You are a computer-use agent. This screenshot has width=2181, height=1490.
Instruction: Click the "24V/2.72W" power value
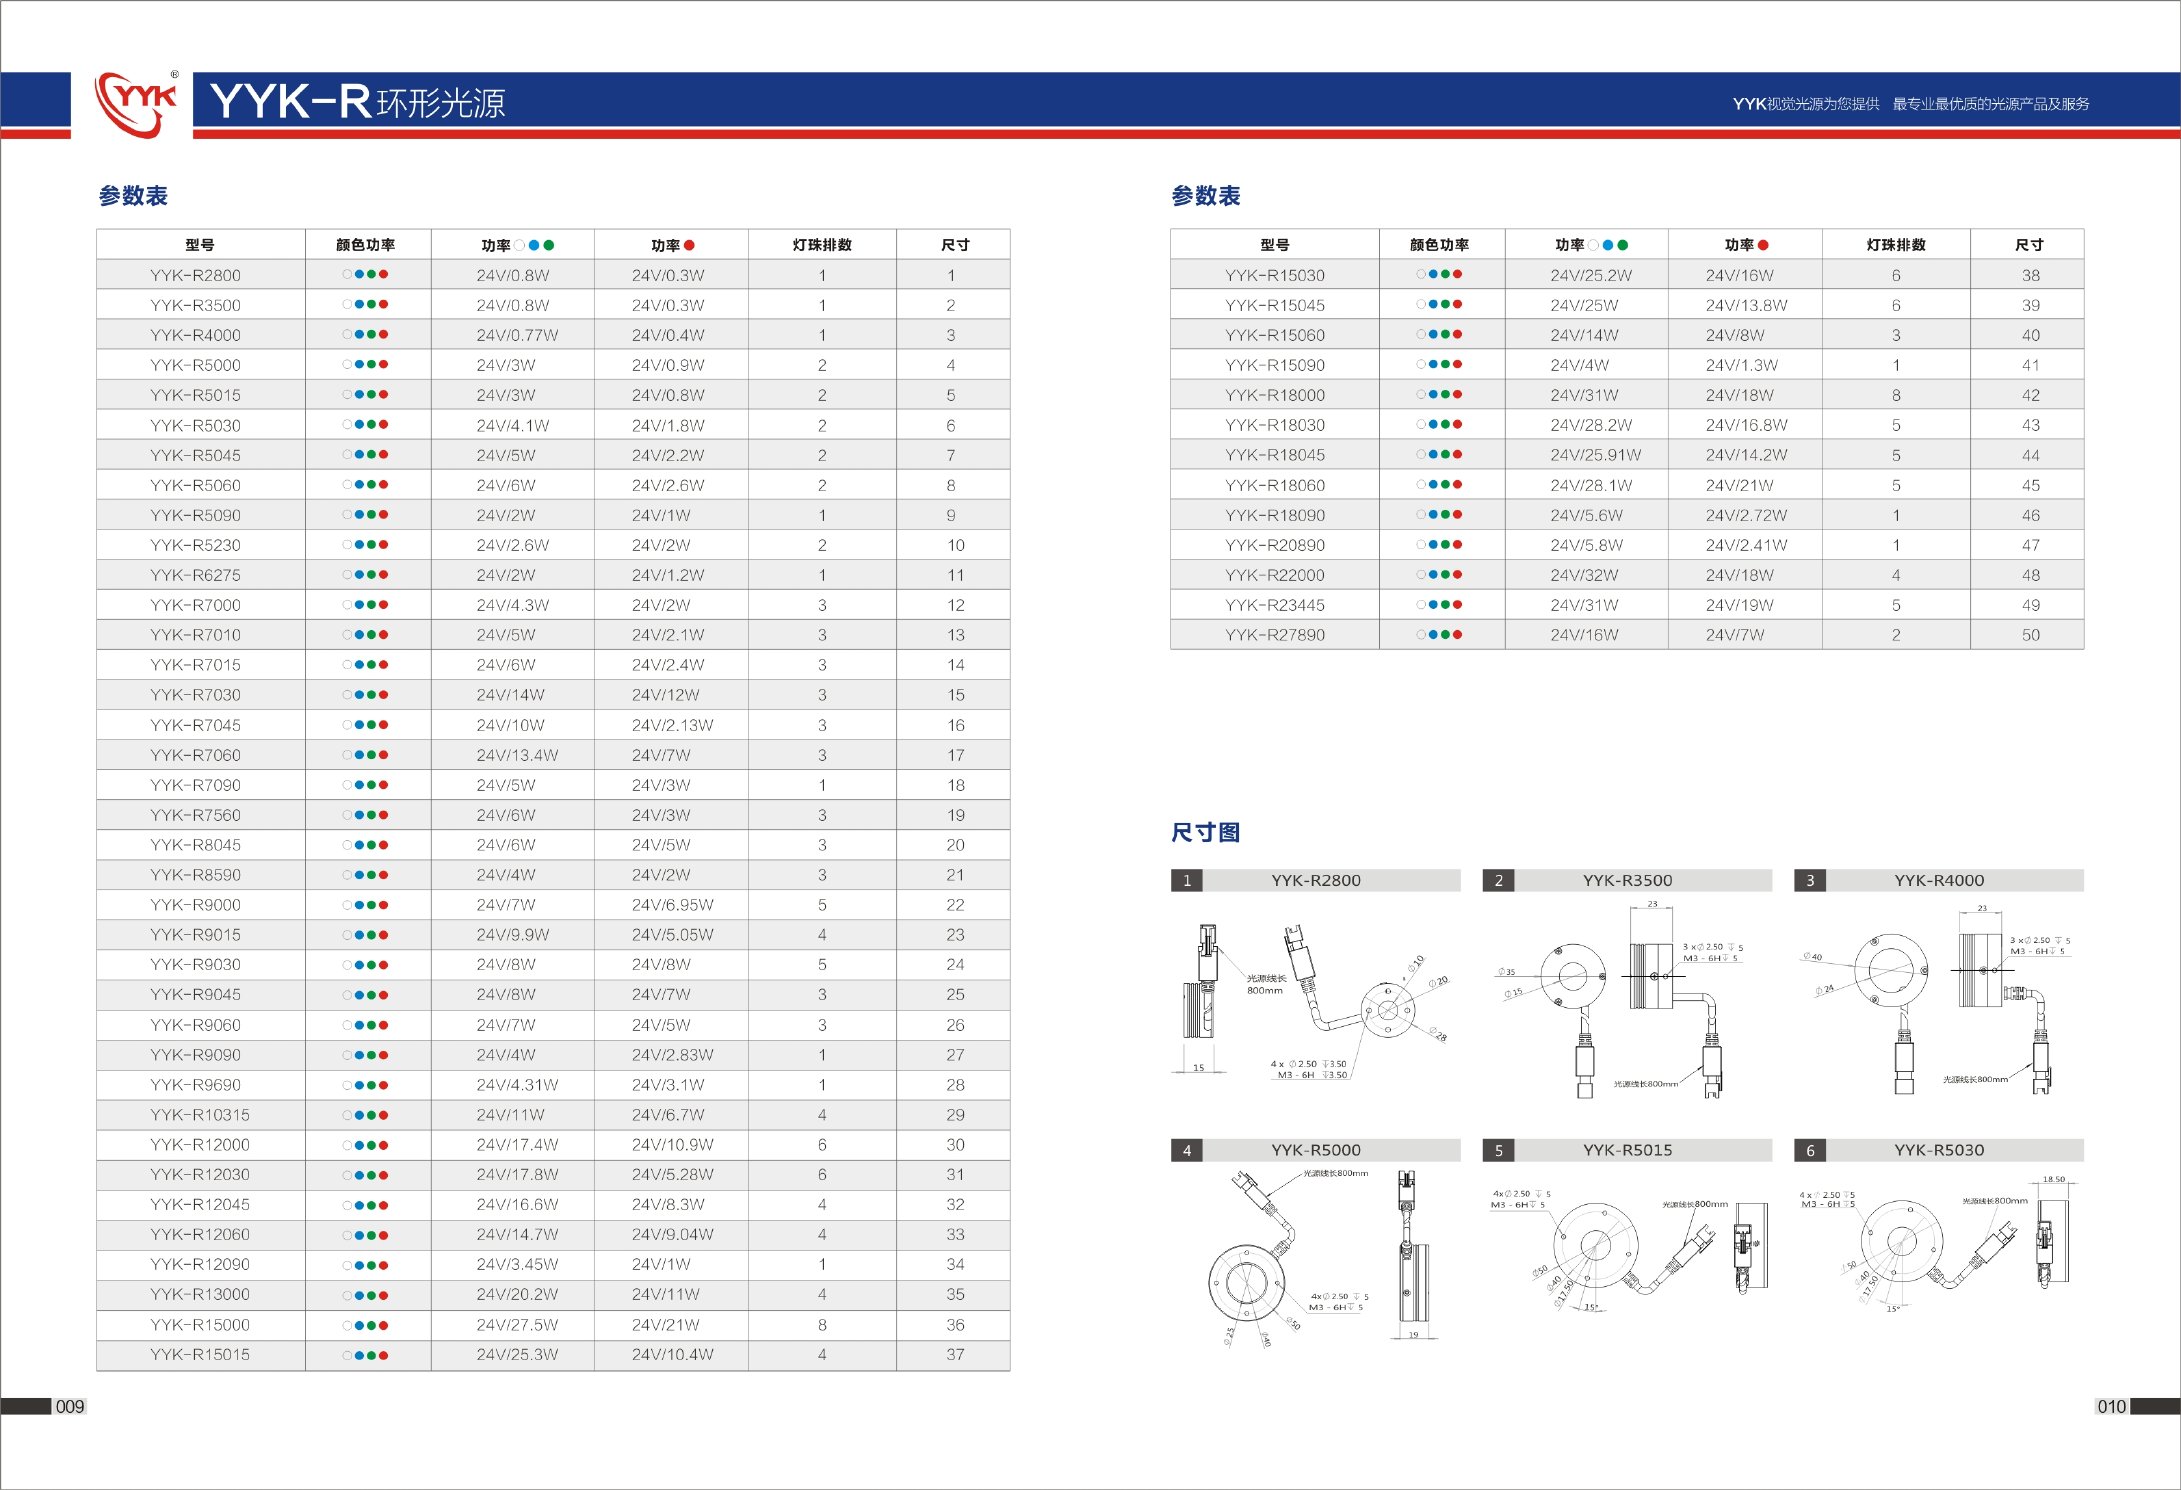[x=1747, y=515]
